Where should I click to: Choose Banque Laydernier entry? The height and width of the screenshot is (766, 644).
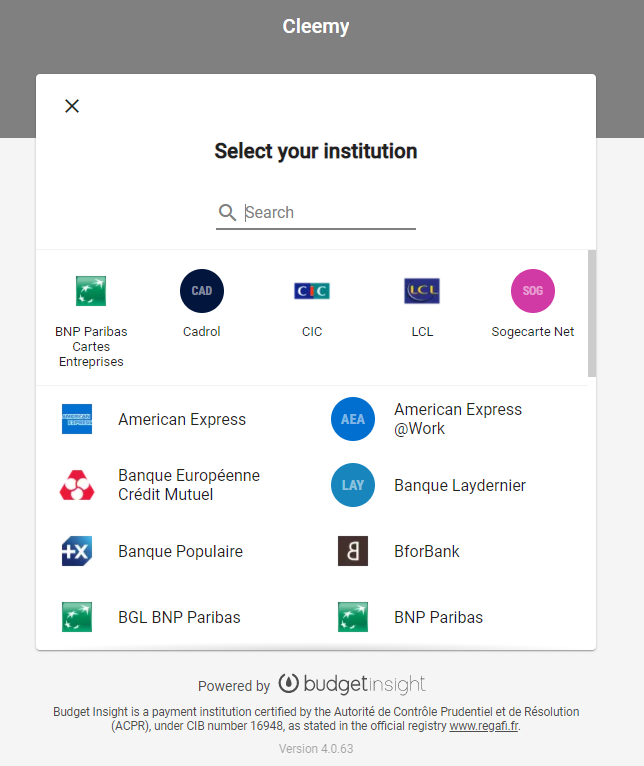[x=460, y=486]
